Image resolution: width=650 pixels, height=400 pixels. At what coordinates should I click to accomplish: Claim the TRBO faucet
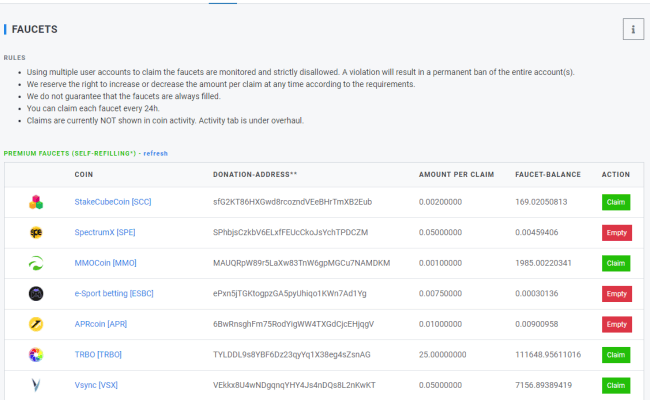pyautogui.click(x=616, y=355)
